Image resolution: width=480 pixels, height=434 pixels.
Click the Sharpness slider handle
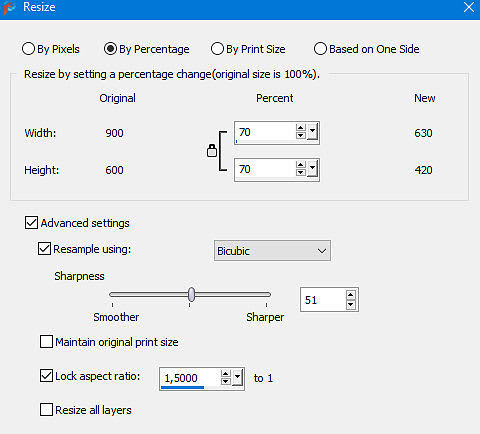coord(191,294)
